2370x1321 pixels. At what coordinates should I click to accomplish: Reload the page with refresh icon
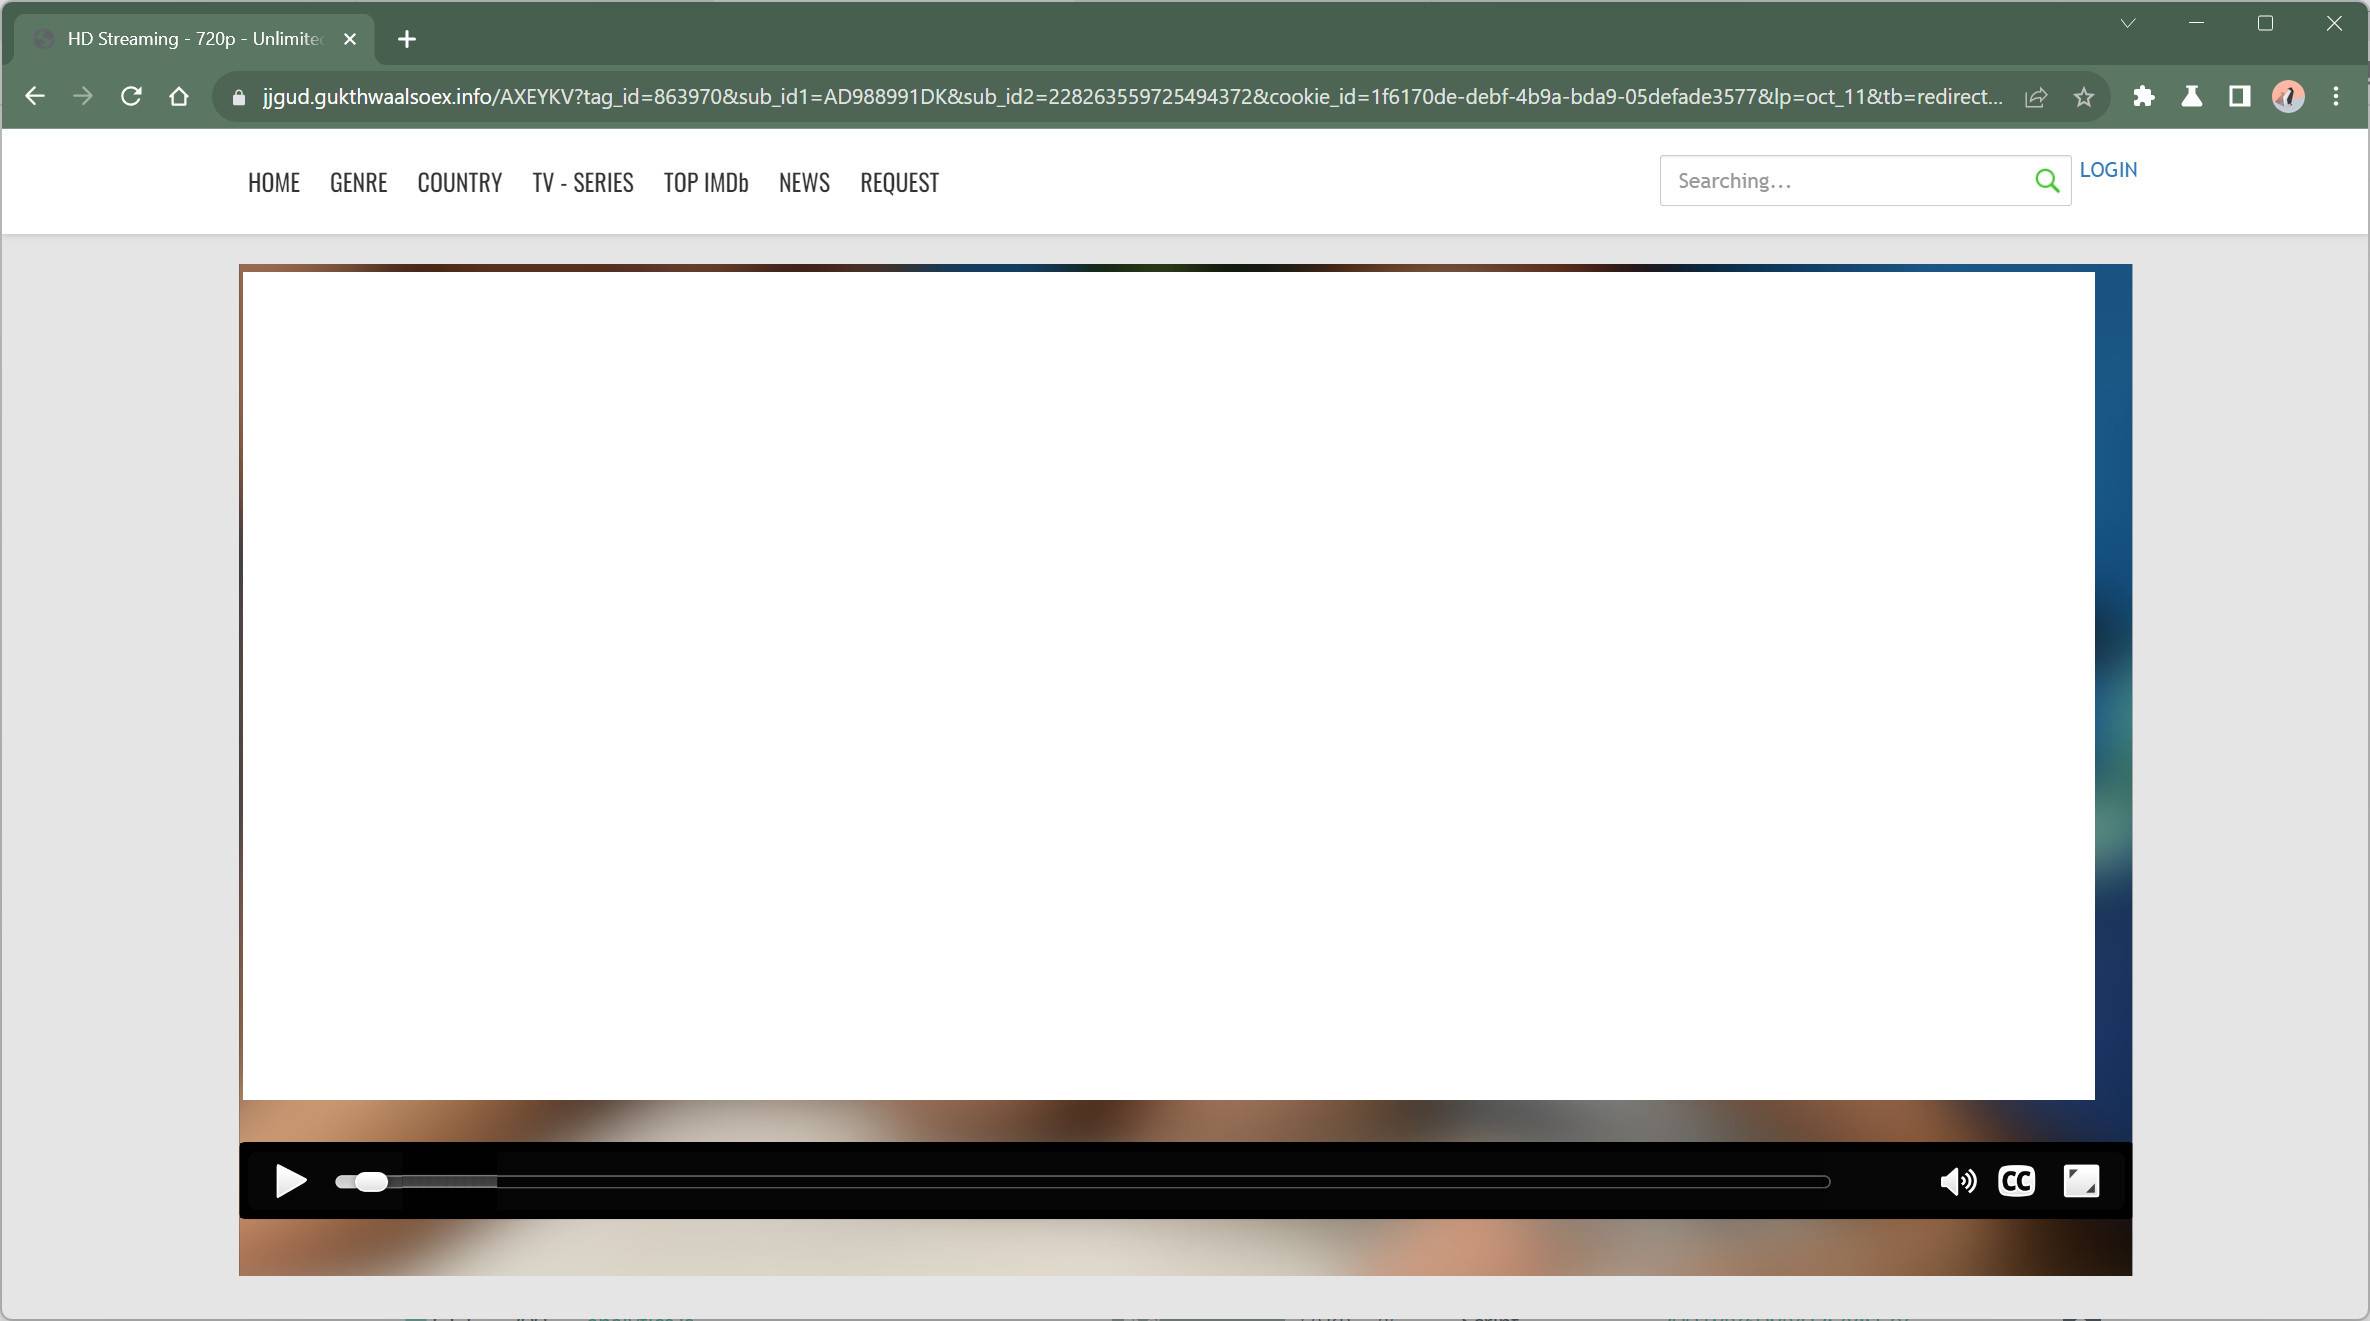(x=131, y=97)
